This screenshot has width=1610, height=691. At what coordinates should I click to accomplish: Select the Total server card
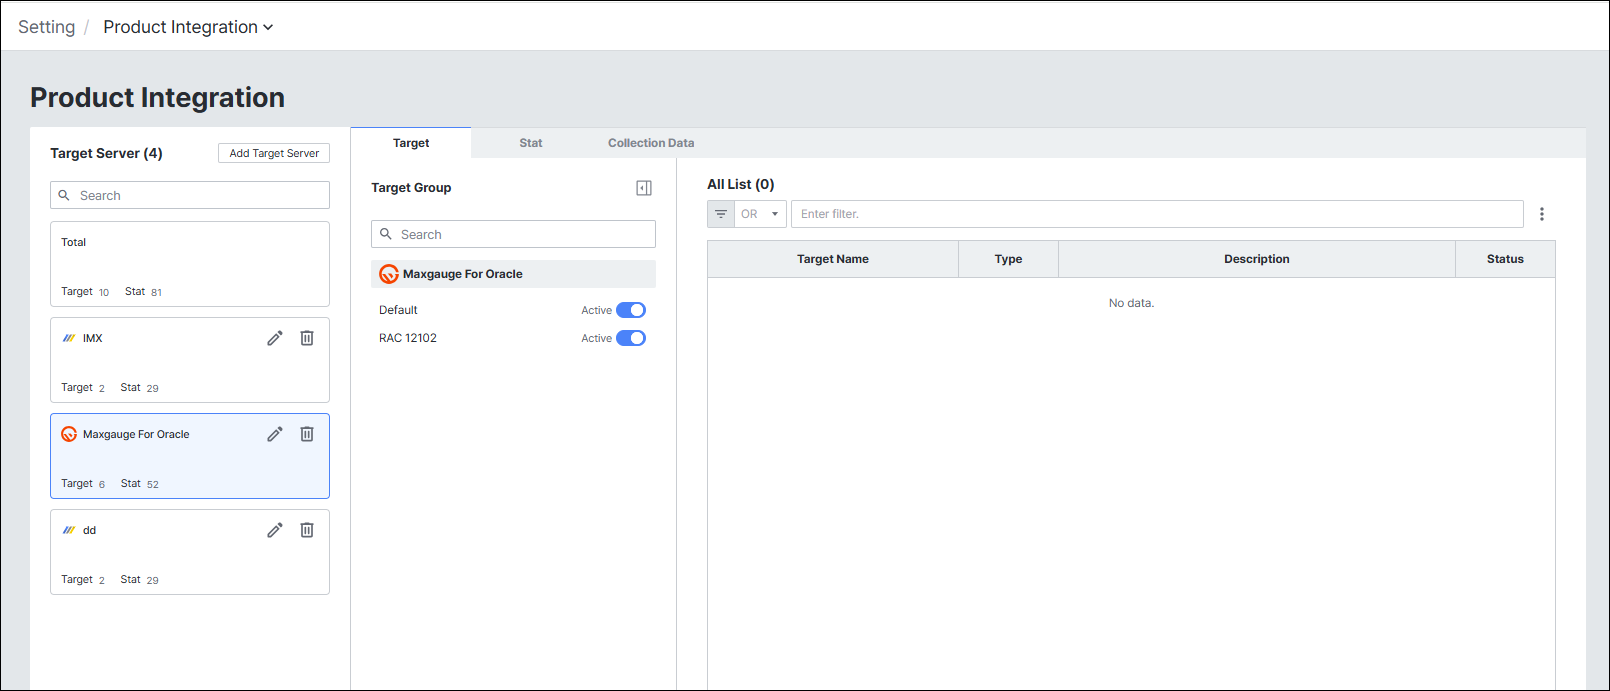click(x=190, y=264)
